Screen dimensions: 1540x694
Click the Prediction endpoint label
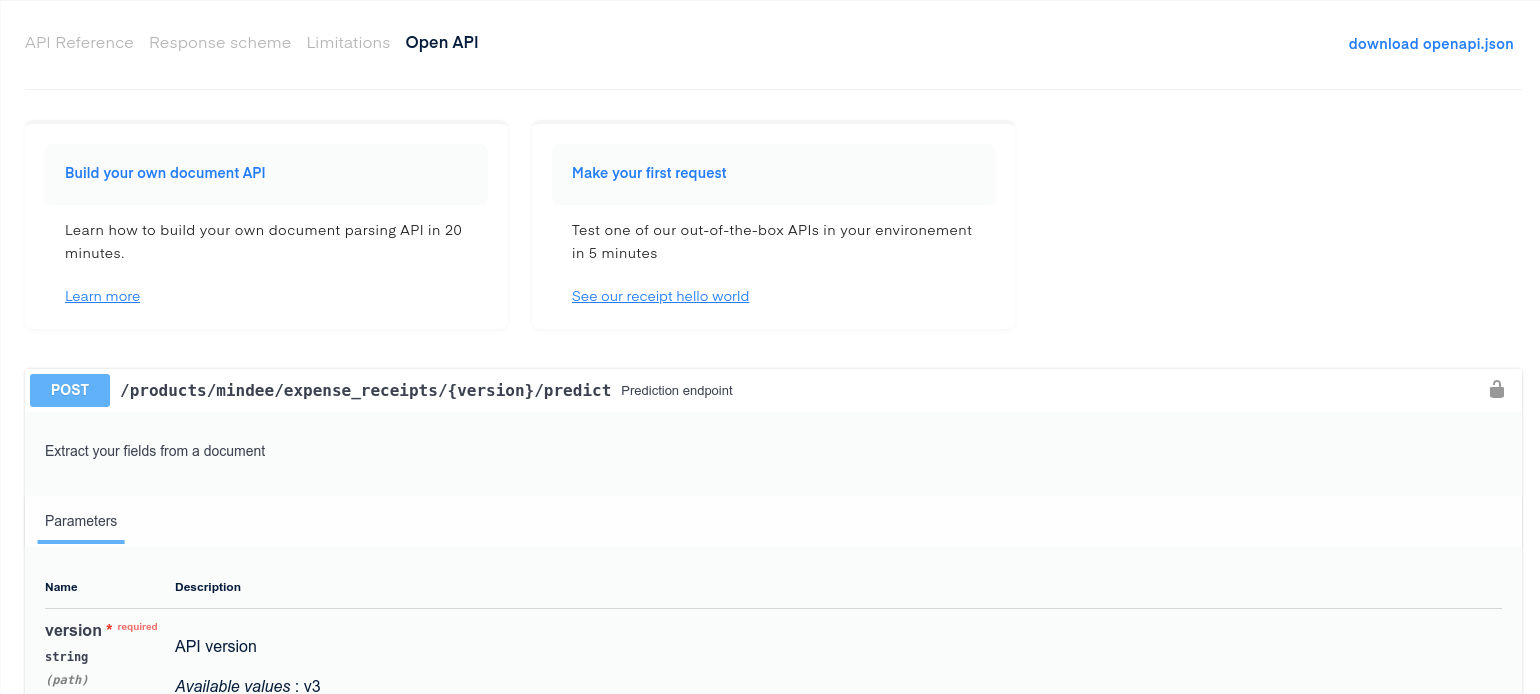tap(676, 390)
